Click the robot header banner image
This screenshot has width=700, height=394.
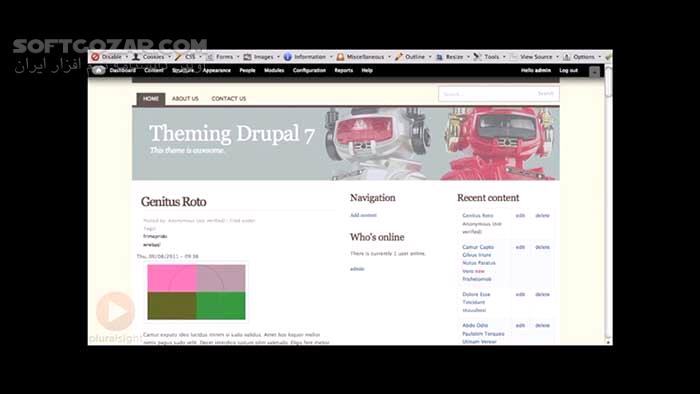coord(346,144)
